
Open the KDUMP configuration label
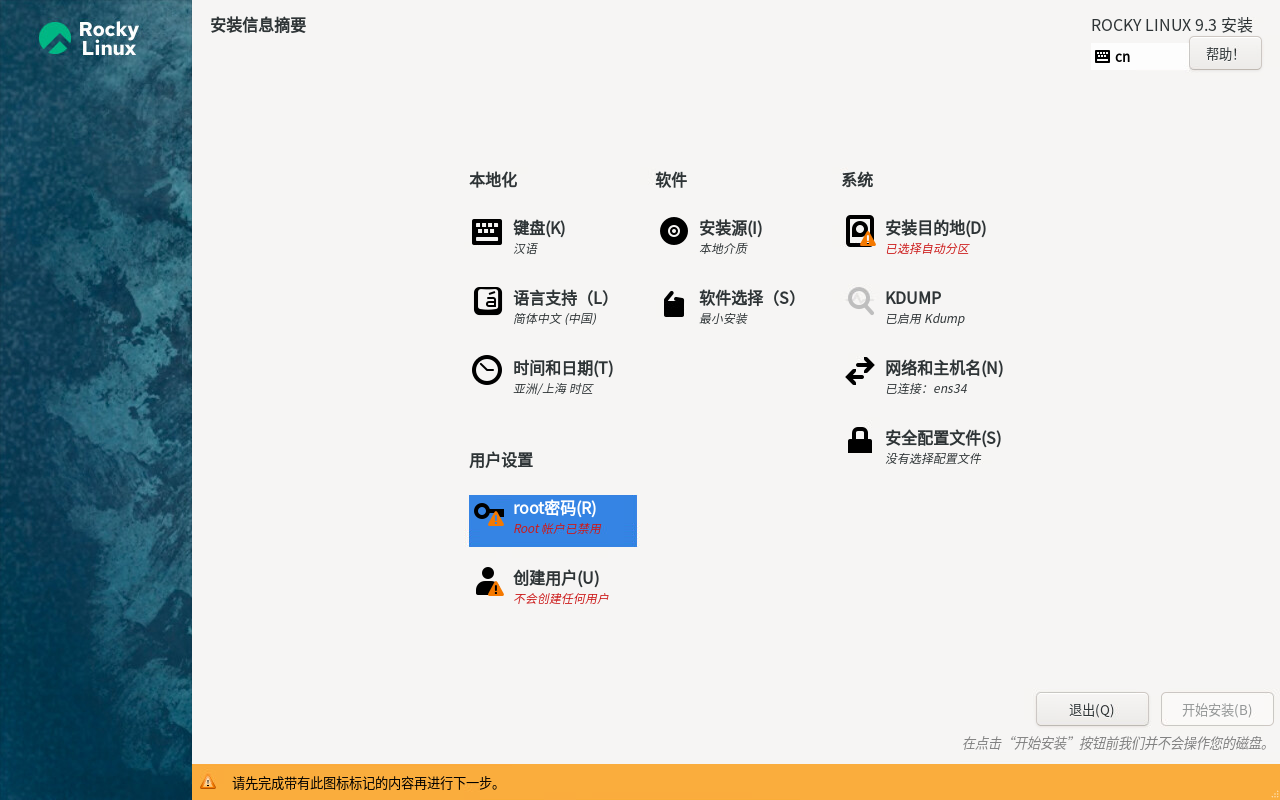click(x=913, y=298)
